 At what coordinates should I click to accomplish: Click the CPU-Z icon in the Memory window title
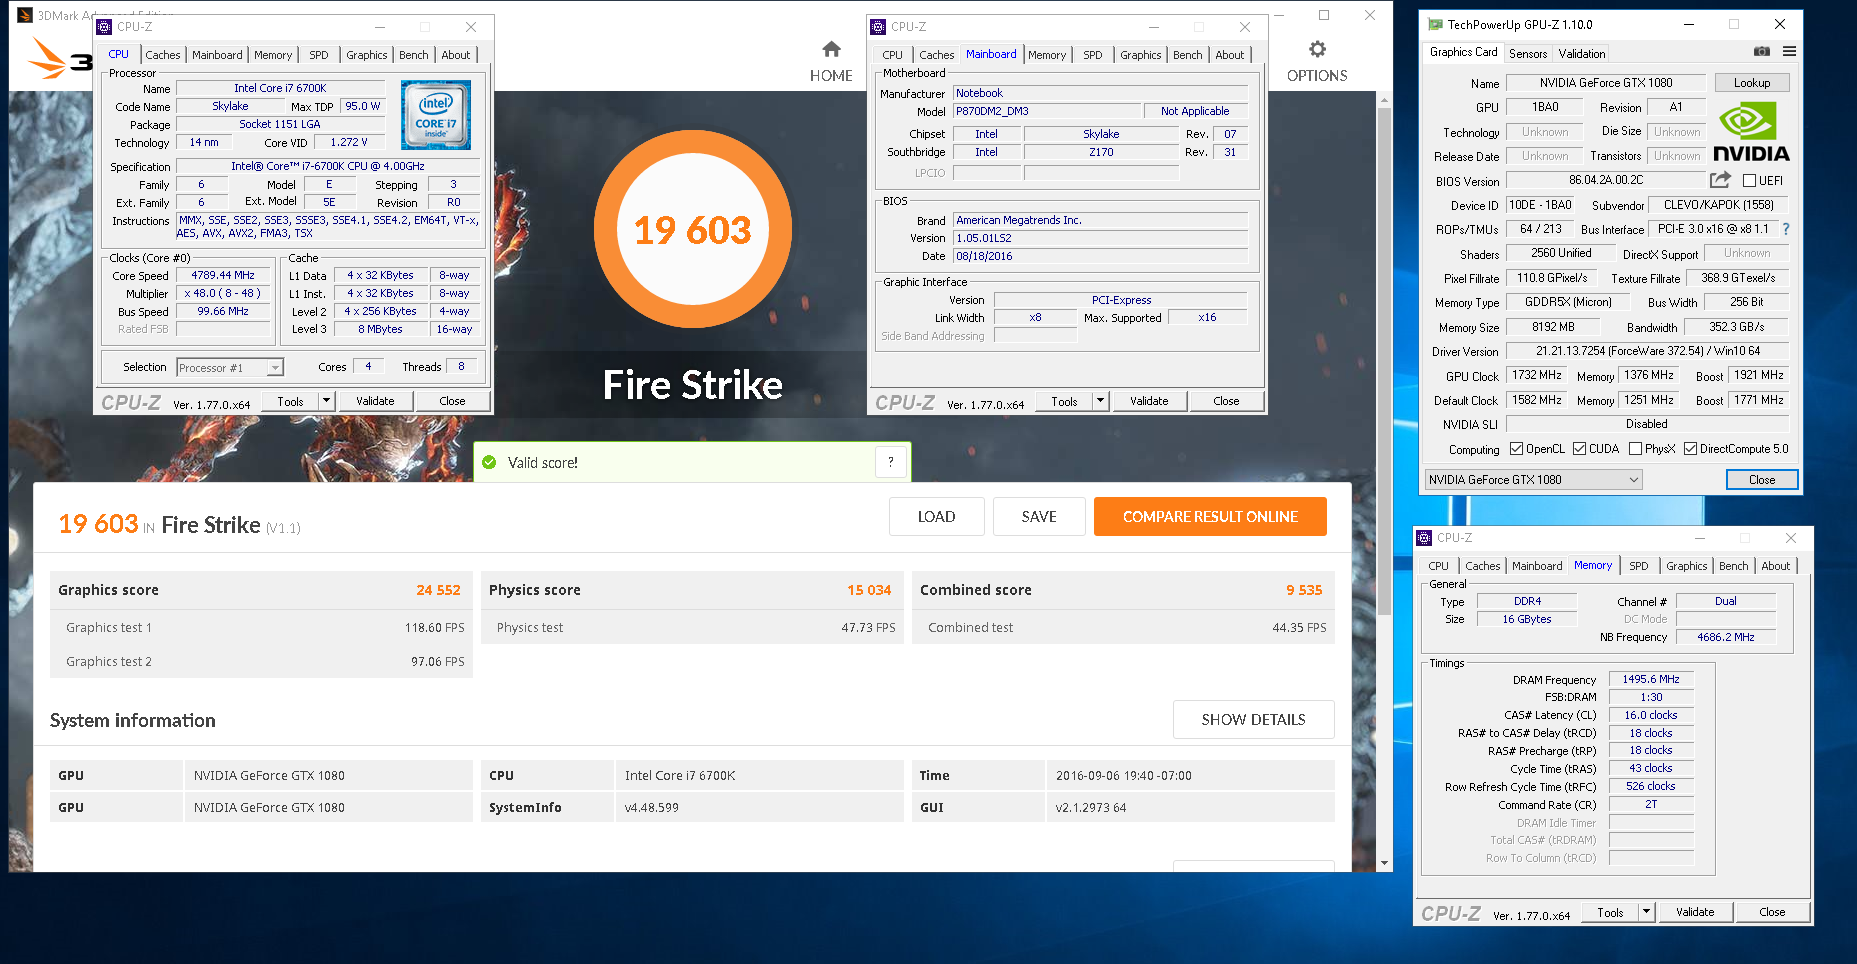tap(1425, 538)
